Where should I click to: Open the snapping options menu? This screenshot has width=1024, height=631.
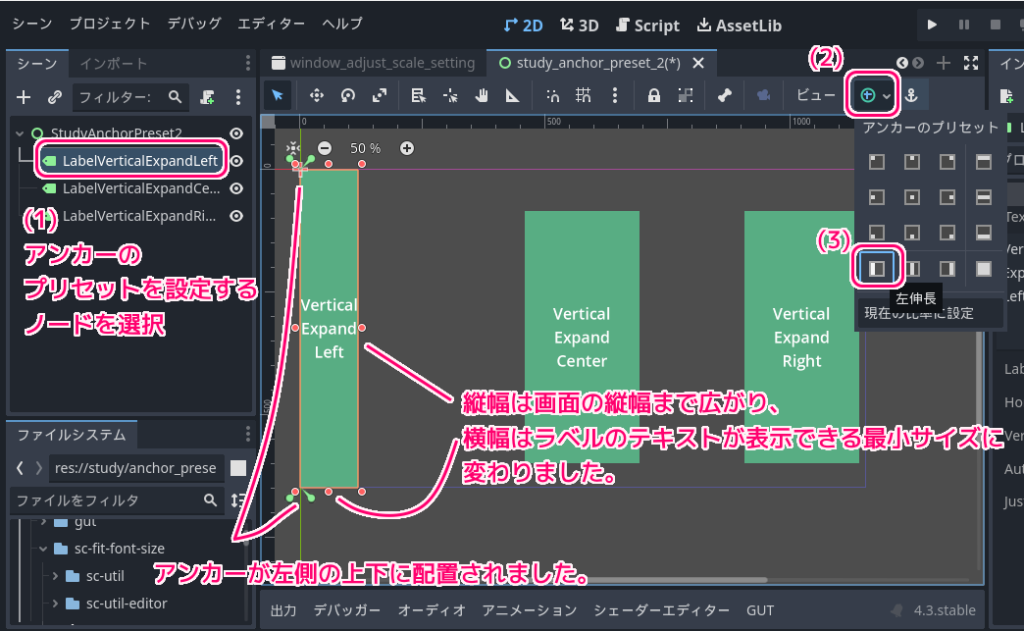click(x=614, y=96)
